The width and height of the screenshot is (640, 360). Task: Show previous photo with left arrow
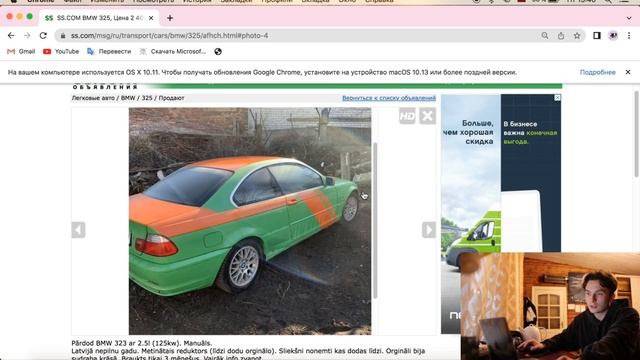[x=78, y=230]
